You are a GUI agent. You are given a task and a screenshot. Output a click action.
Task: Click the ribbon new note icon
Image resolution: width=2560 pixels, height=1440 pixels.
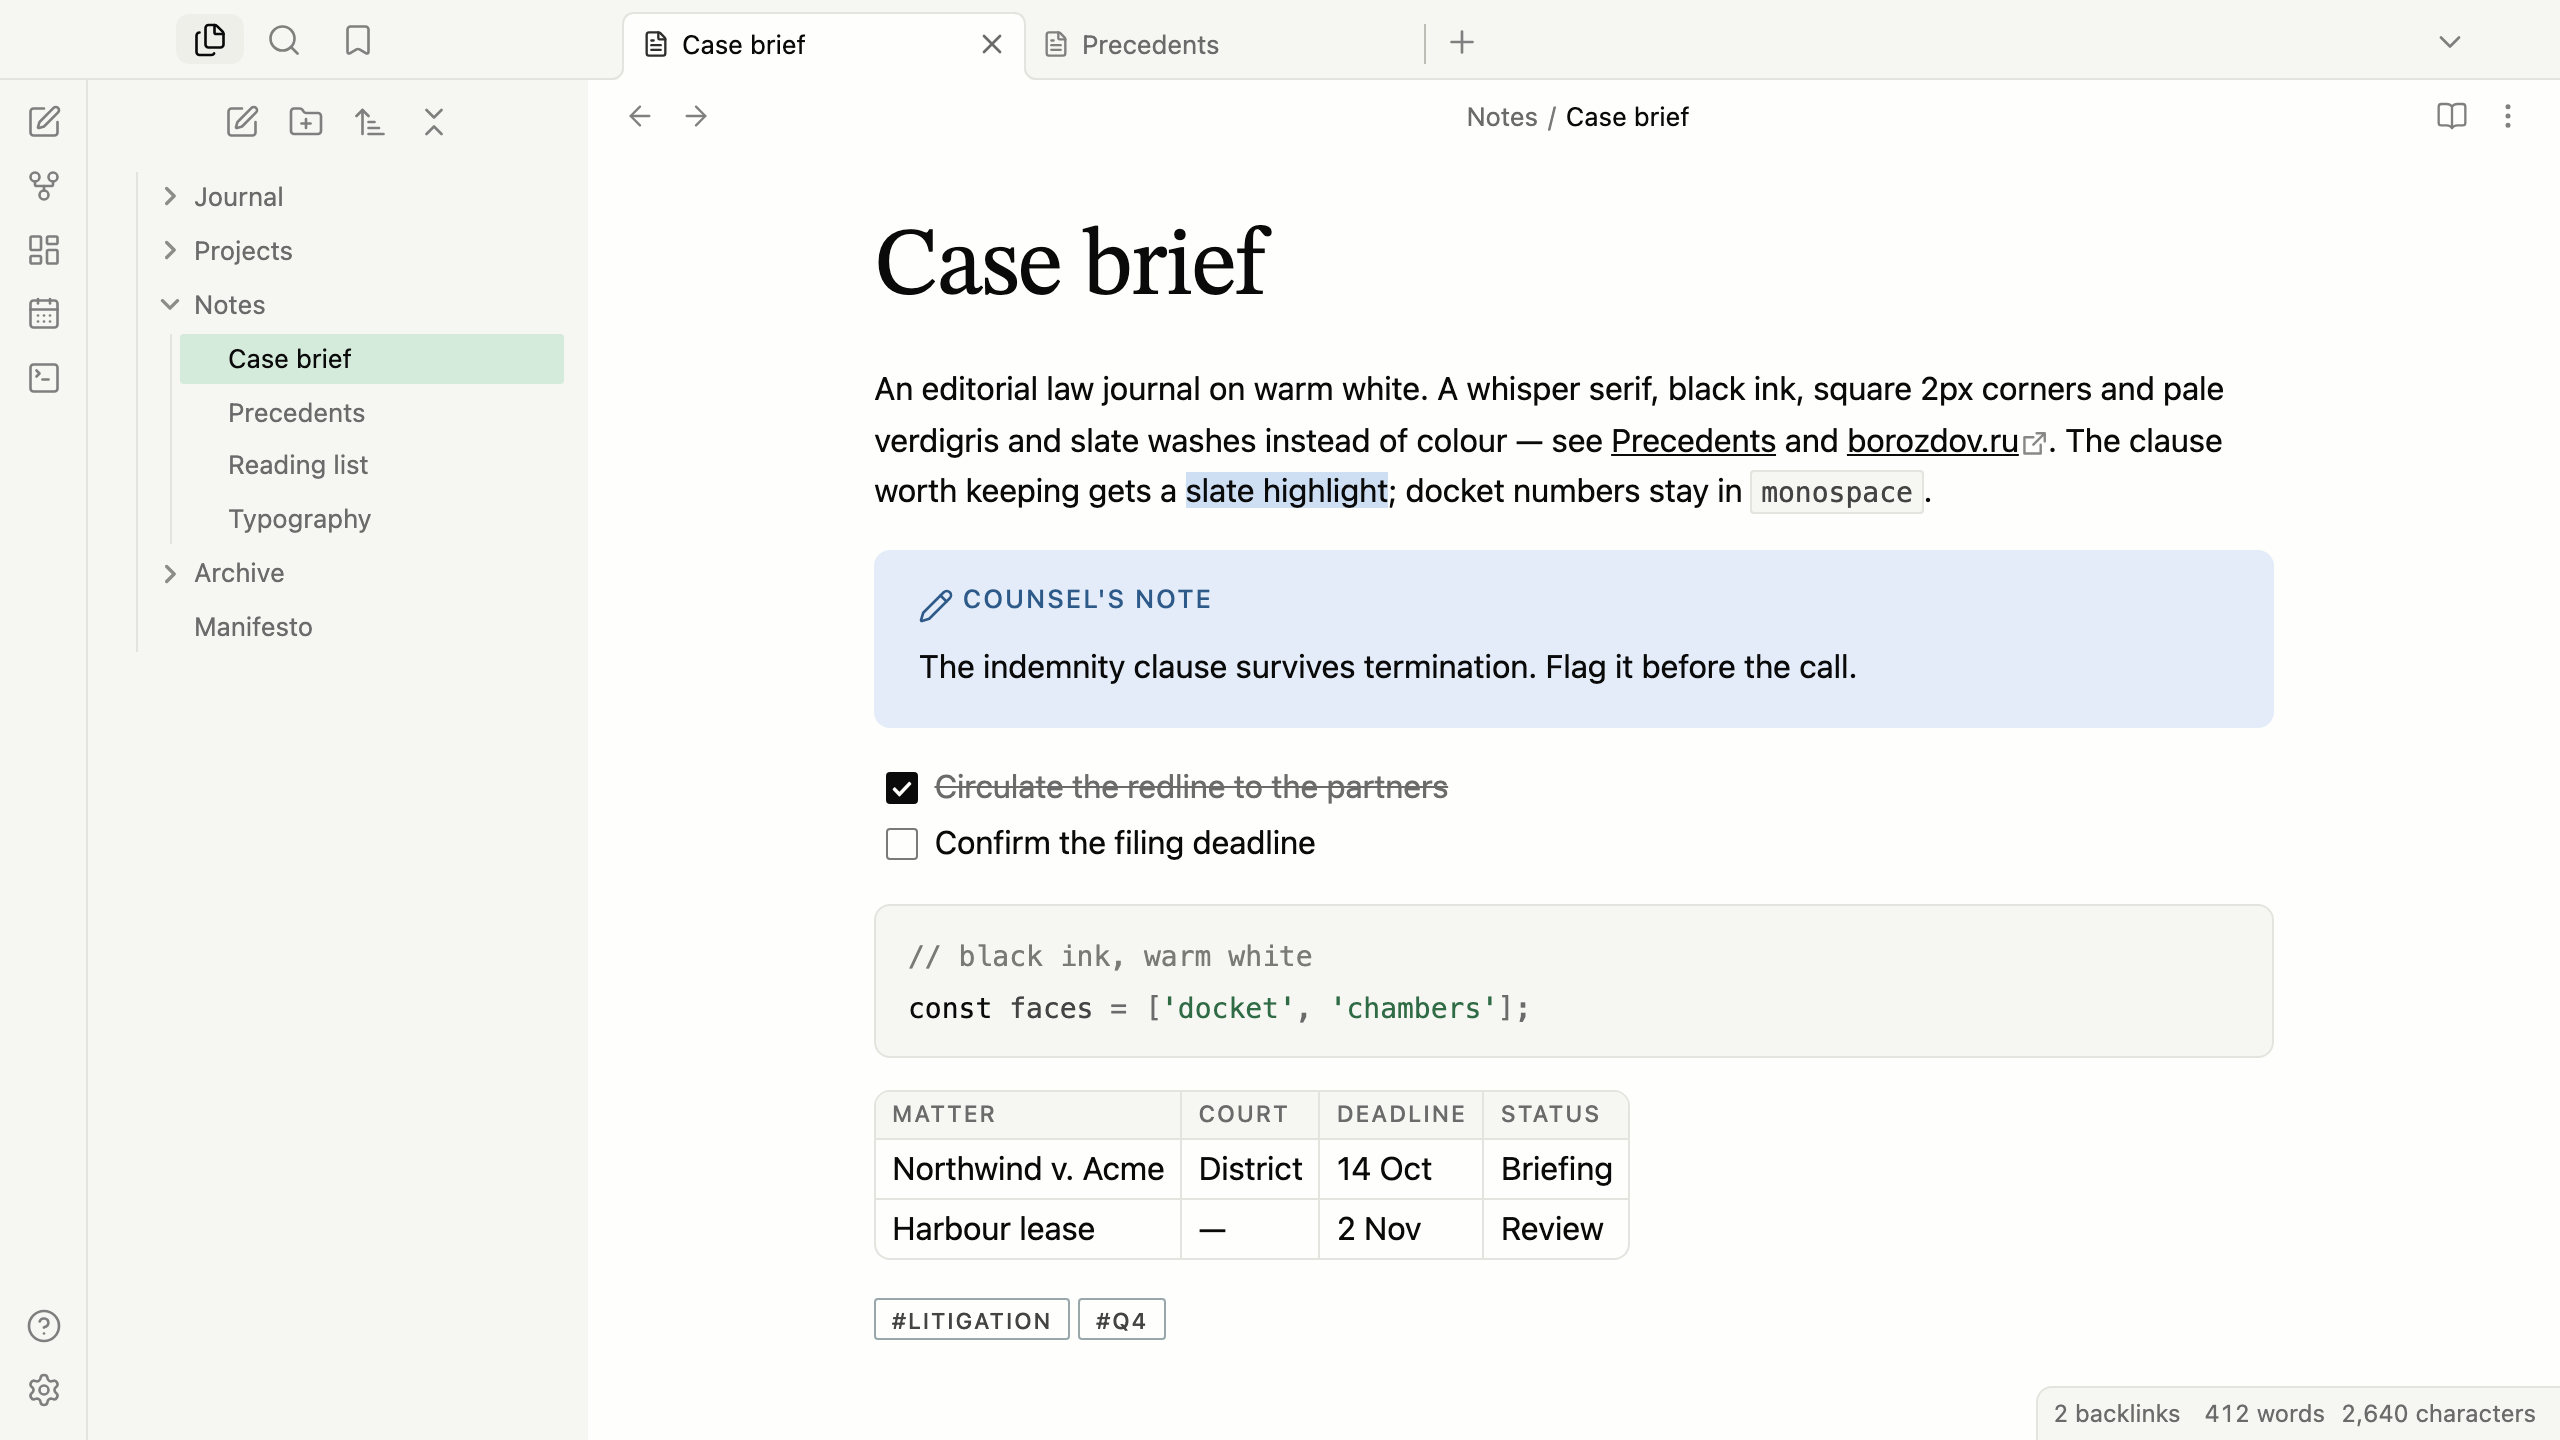[44, 122]
